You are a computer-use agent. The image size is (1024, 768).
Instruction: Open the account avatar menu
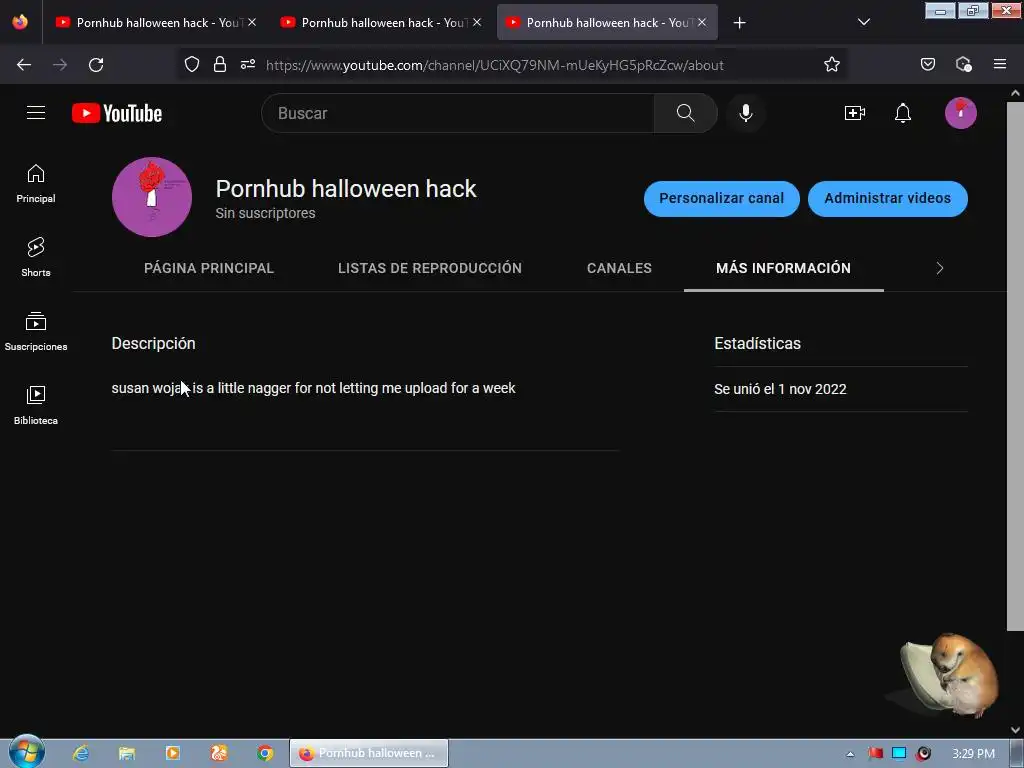click(961, 113)
